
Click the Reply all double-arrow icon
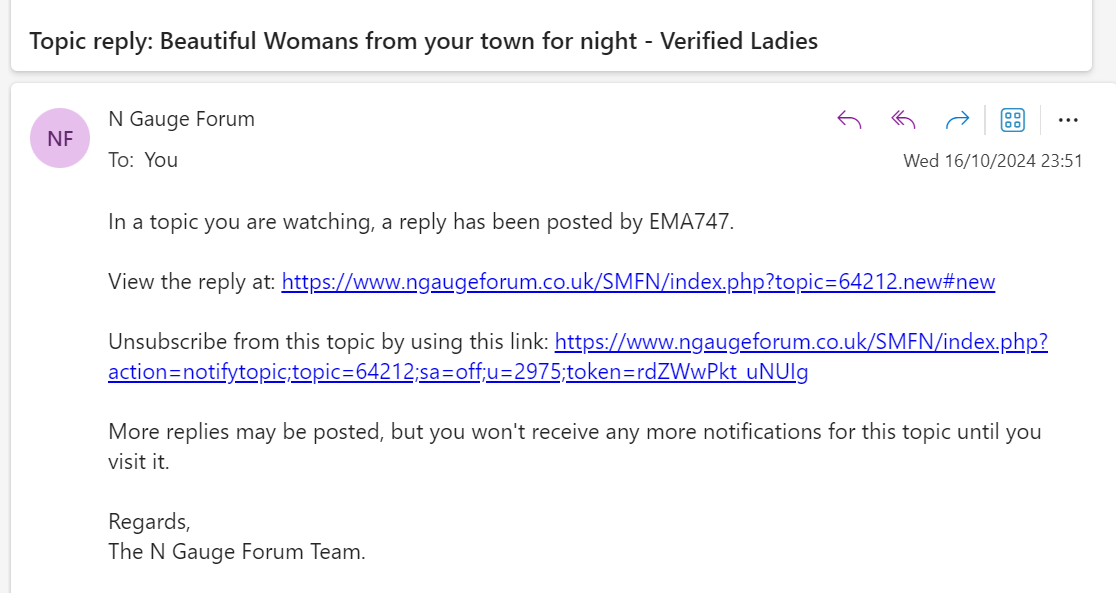pos(903,120)
